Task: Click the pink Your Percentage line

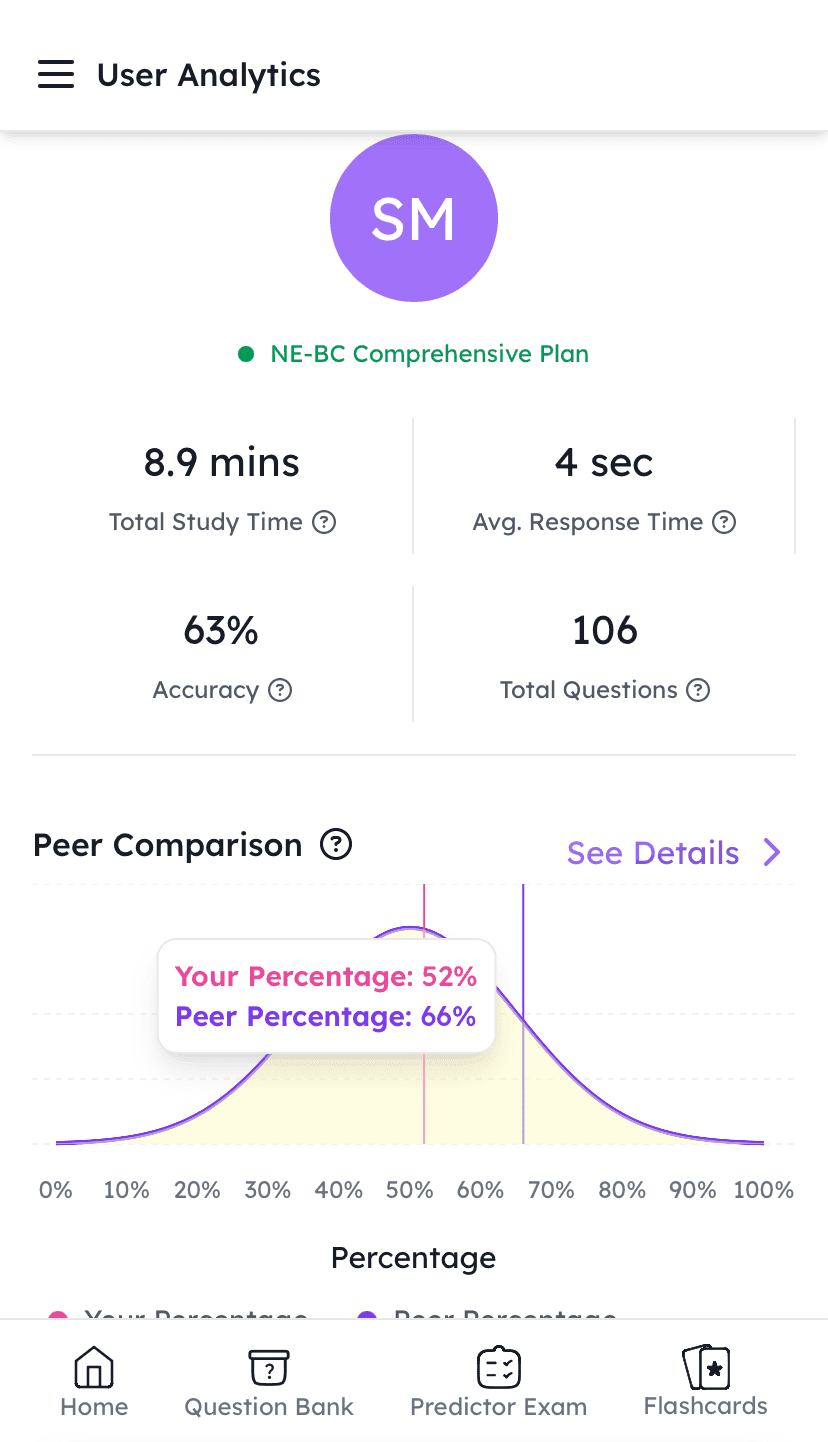Action: pos(424,1100)
